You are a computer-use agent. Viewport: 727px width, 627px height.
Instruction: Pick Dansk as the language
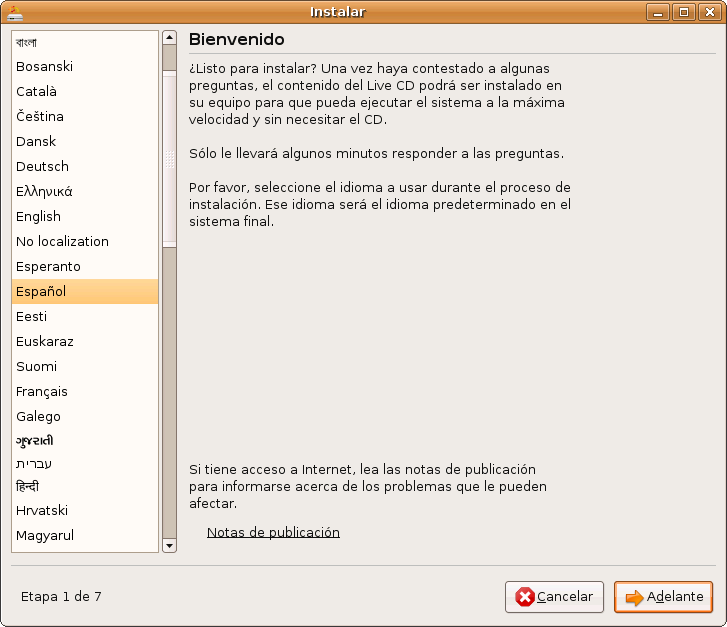85,141
